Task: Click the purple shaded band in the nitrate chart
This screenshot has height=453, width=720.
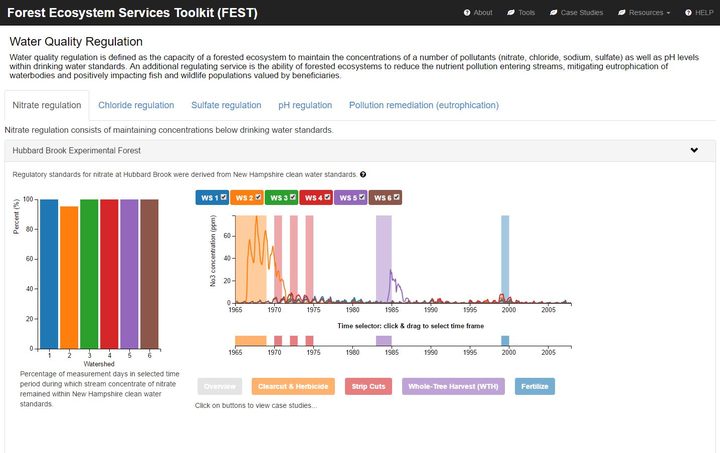Action: 384,259
